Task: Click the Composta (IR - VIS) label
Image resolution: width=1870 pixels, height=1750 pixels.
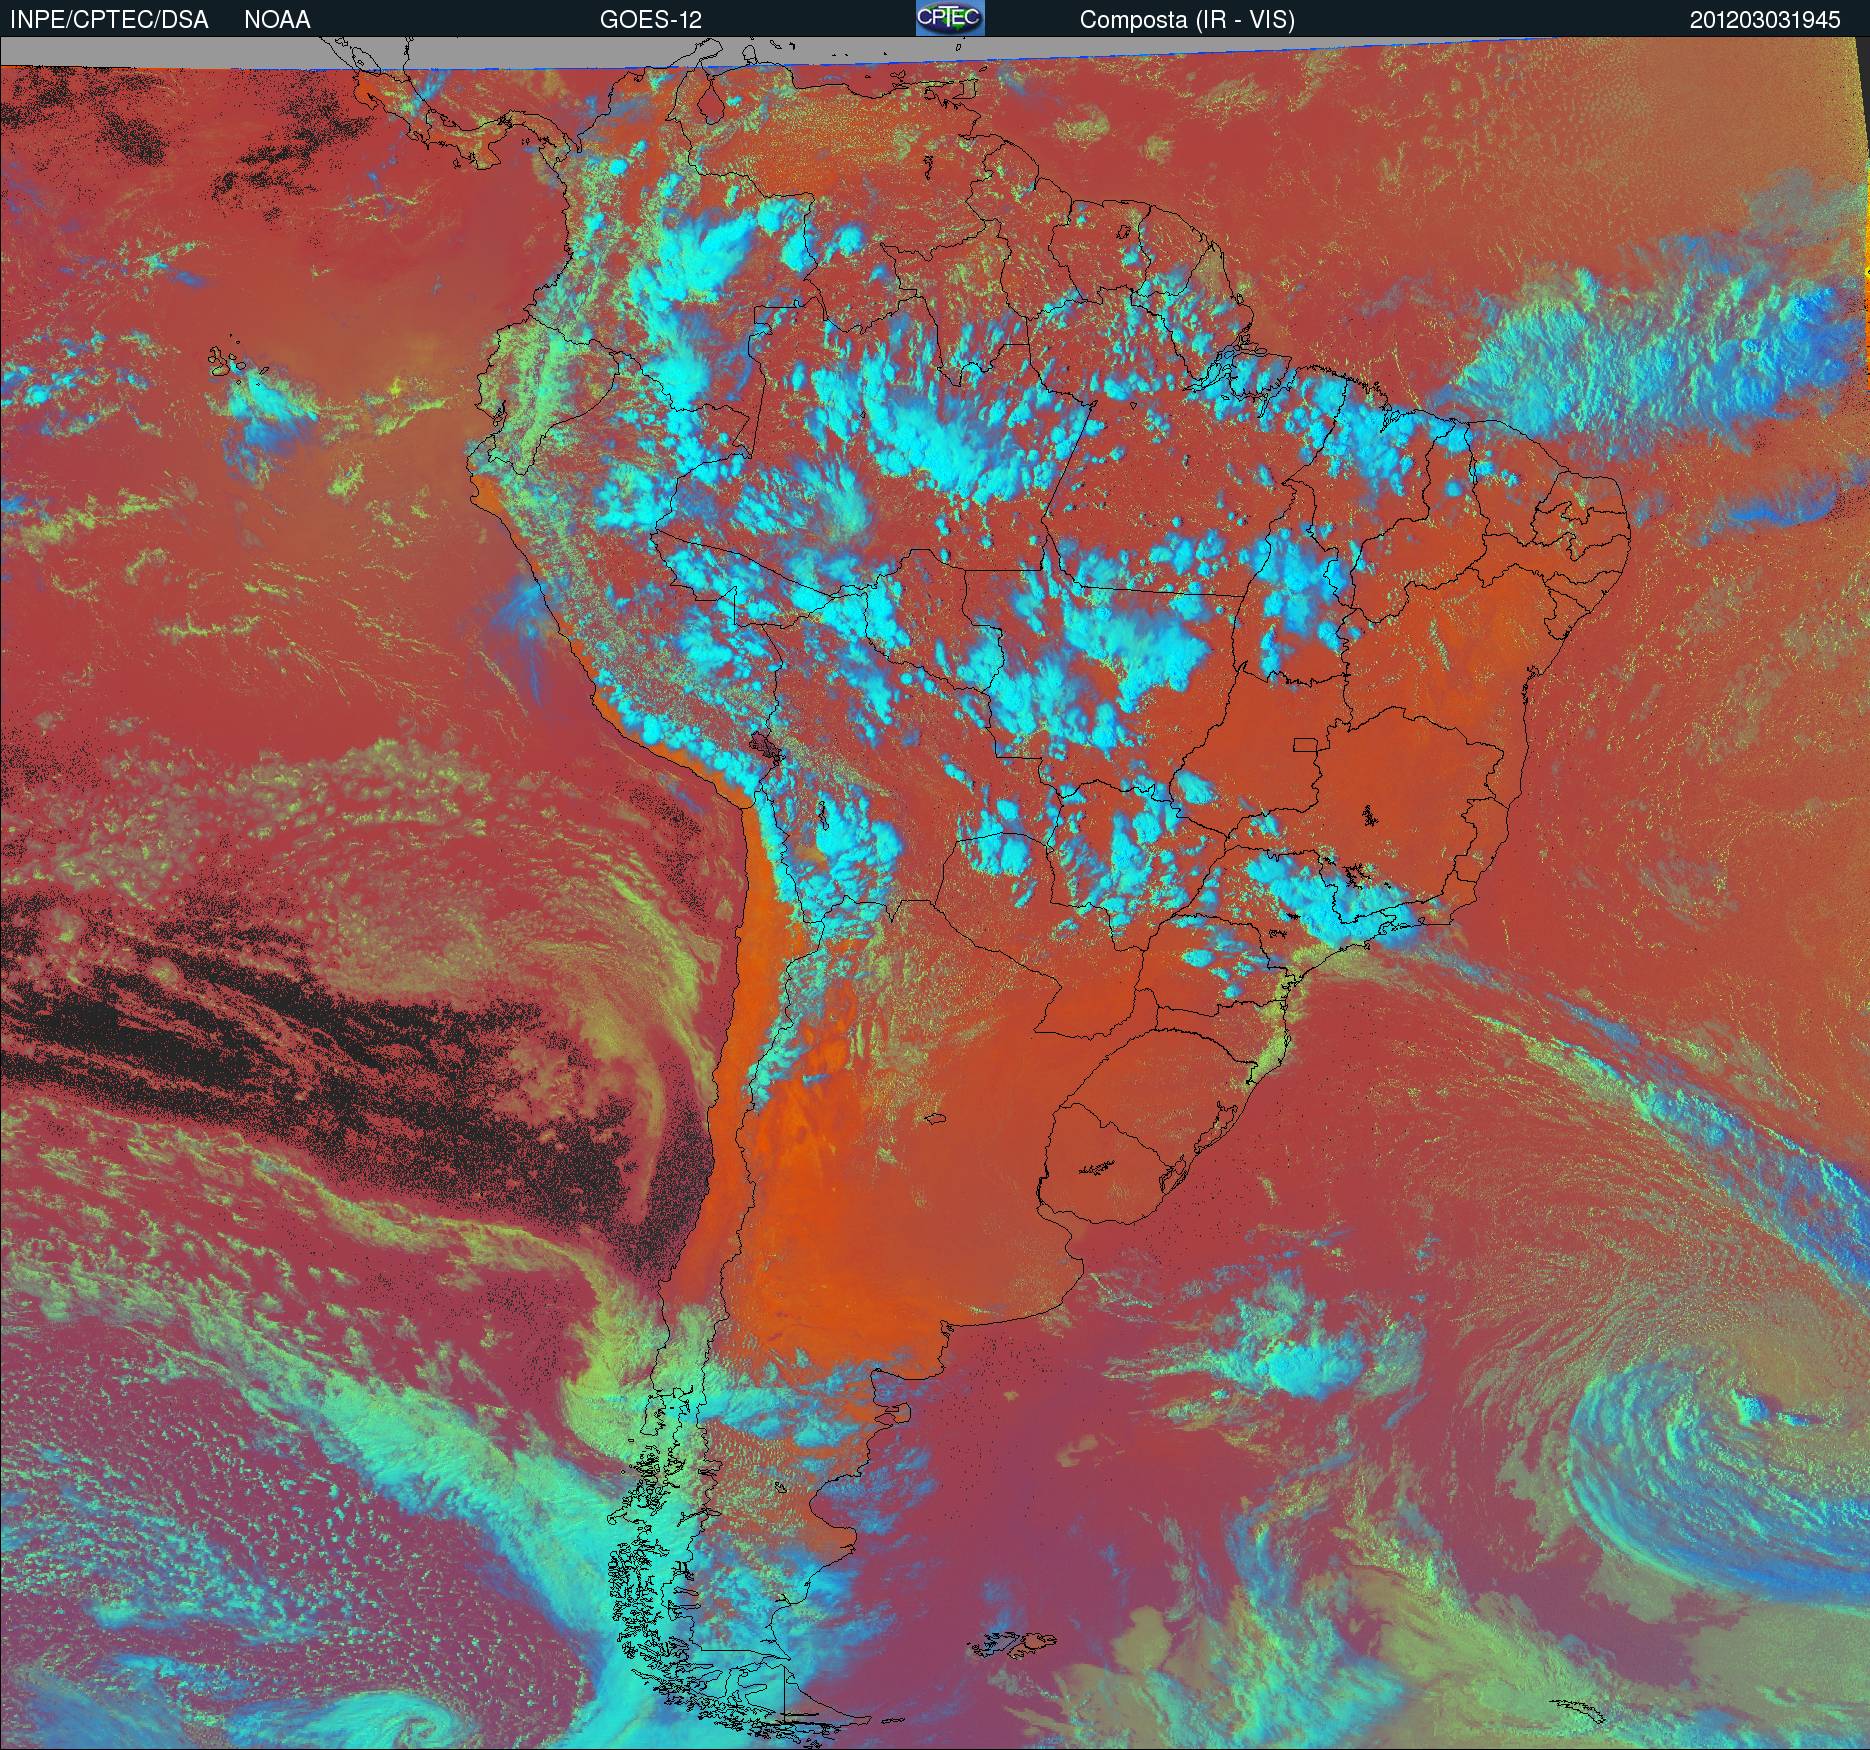Action: tap(1187, 20)
